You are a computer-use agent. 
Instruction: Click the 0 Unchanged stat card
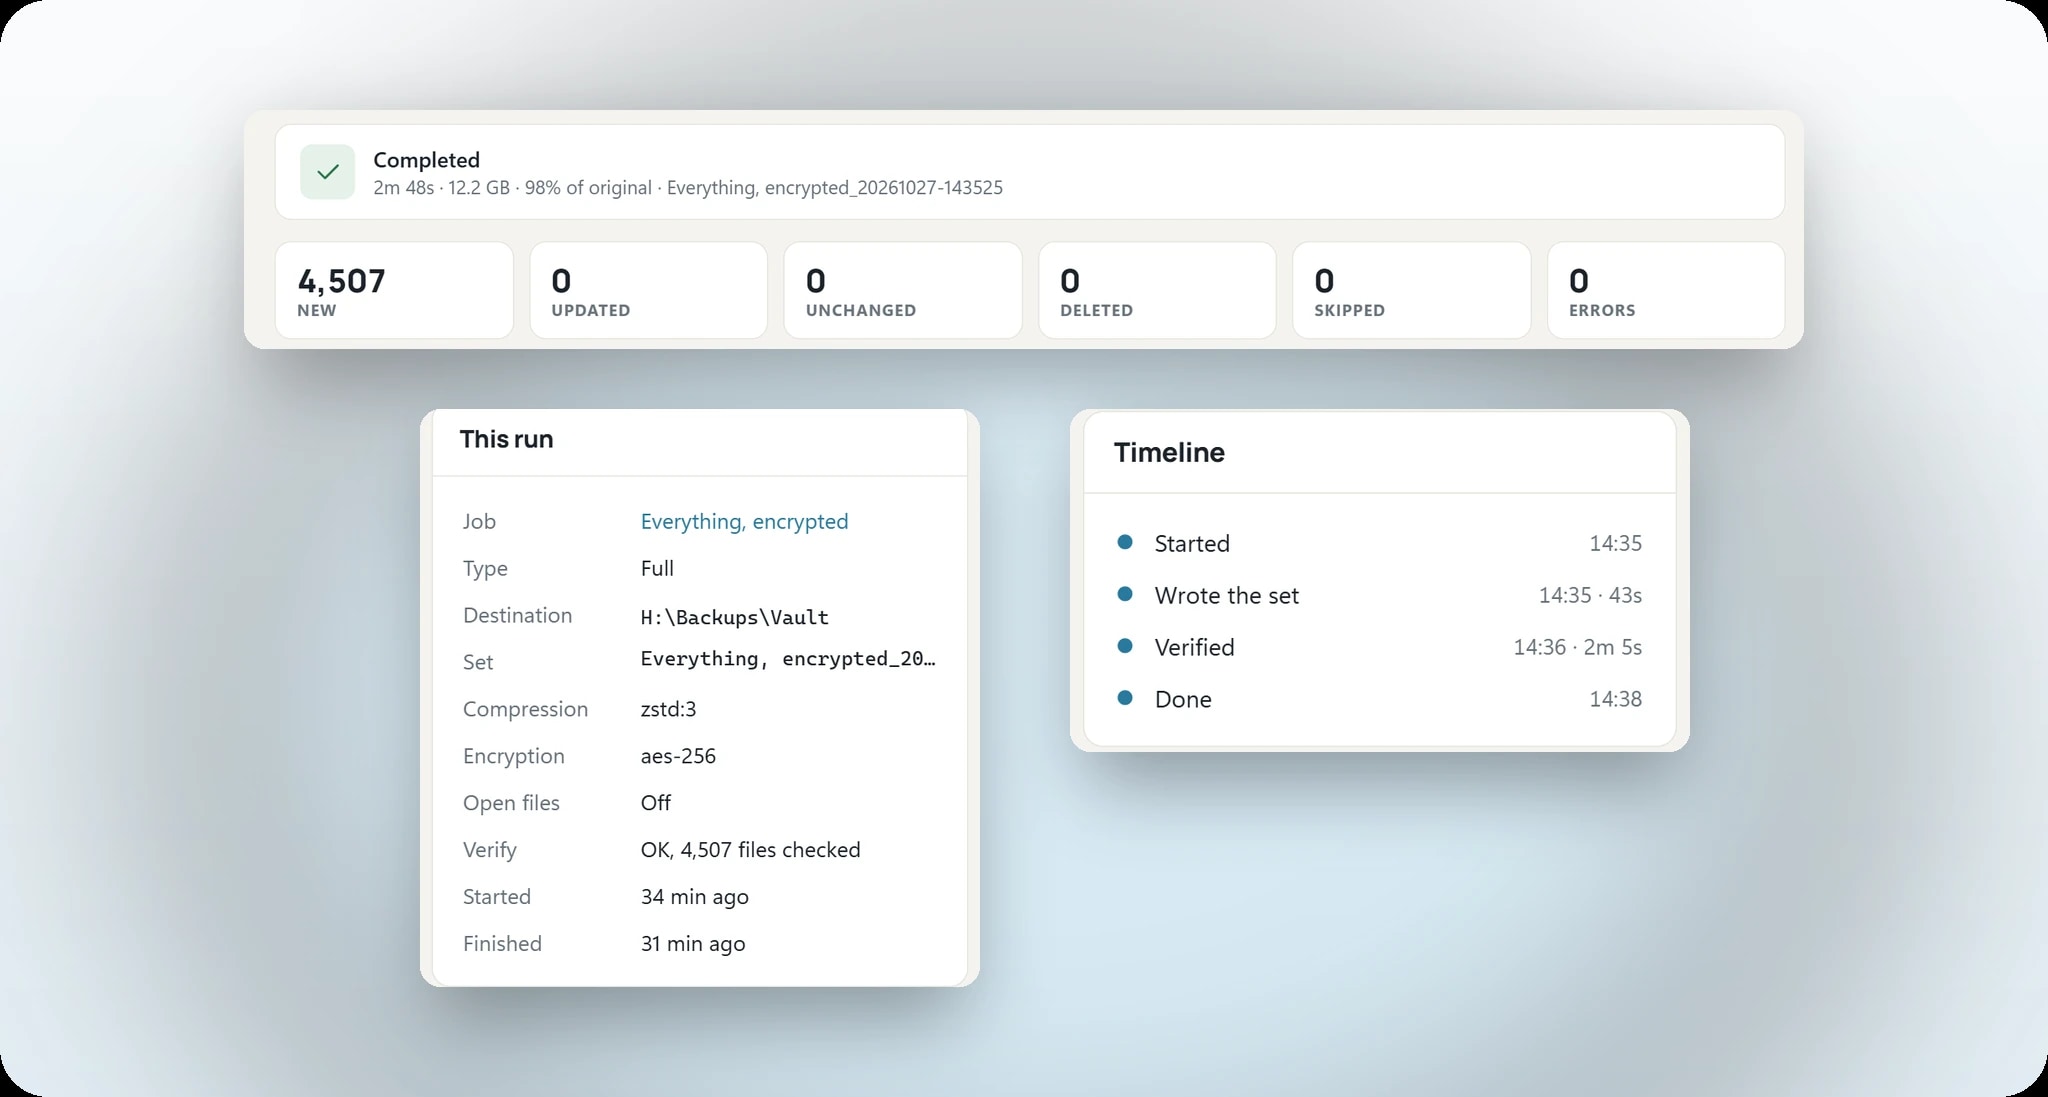(x=903, y=290)
